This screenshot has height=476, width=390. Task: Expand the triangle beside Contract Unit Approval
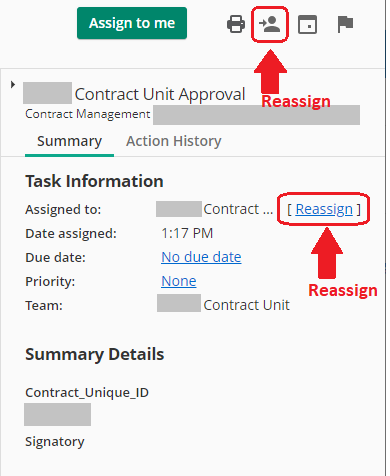point(13,84)
